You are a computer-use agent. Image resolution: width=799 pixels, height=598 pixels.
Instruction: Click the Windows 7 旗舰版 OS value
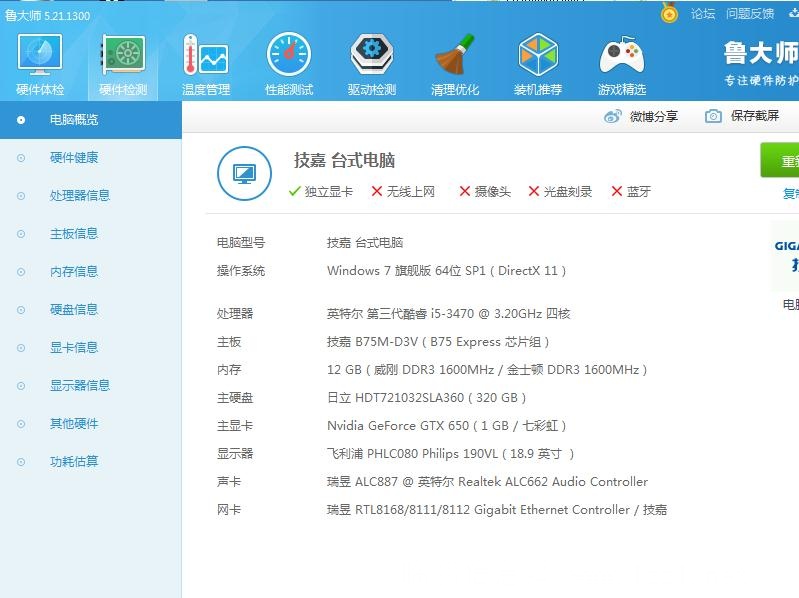tap(446, 270)
